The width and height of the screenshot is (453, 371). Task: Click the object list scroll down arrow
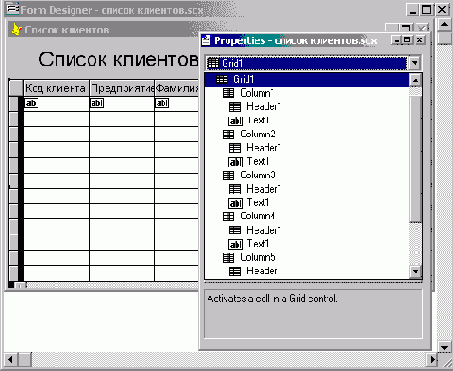(x=415, y=271)
